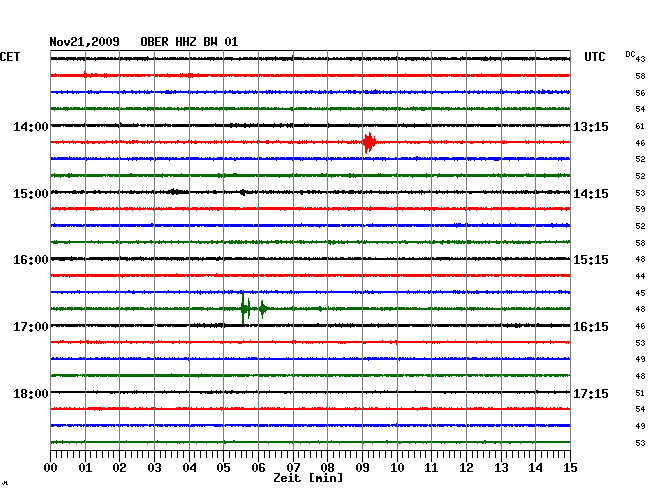
Task: Select the date text Nov21,2009
Action: 85,42
